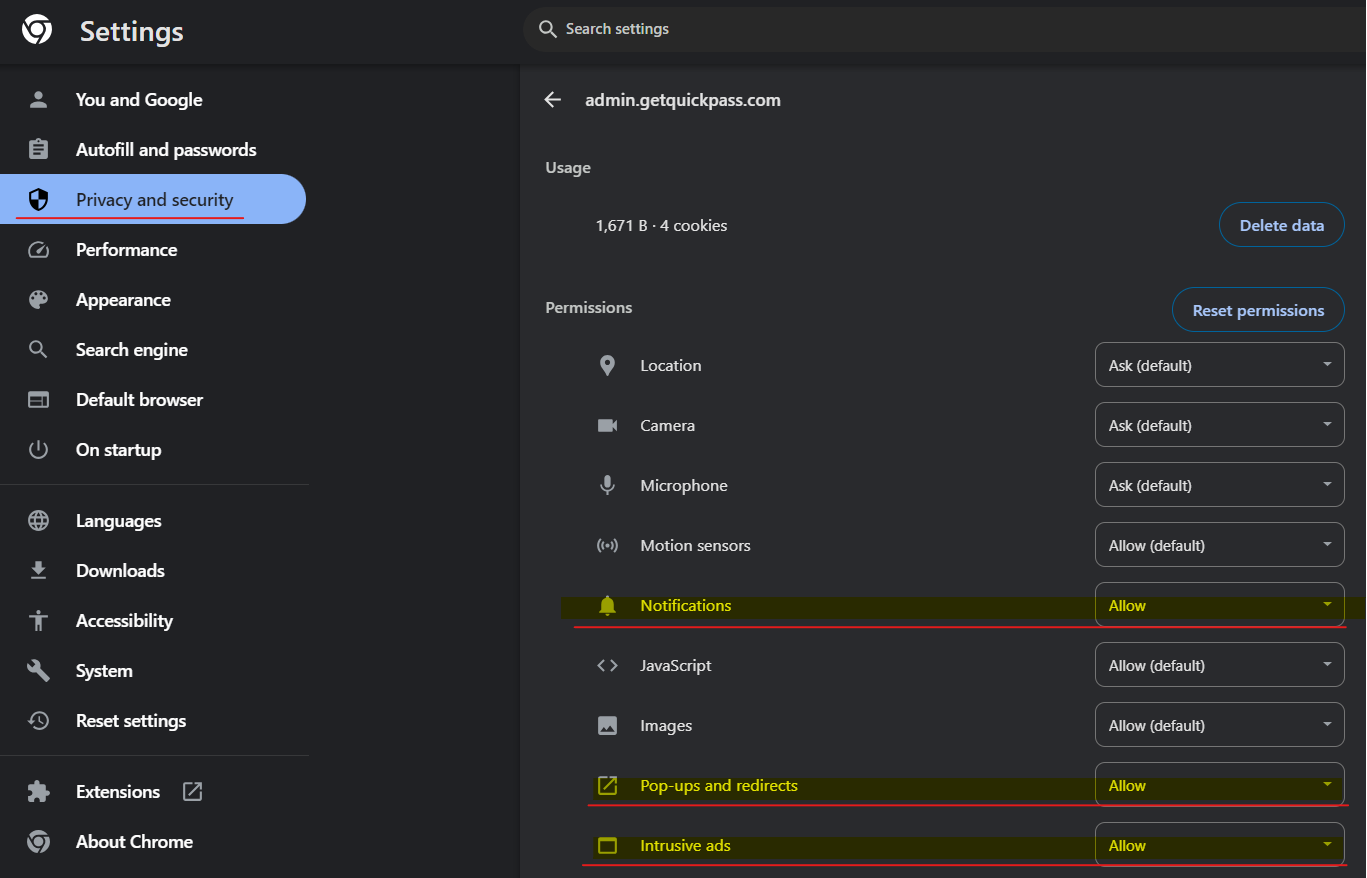Screen dimensions: 1367x878
Task: Click the motion sensors icon
Action: tap(607, 545)
